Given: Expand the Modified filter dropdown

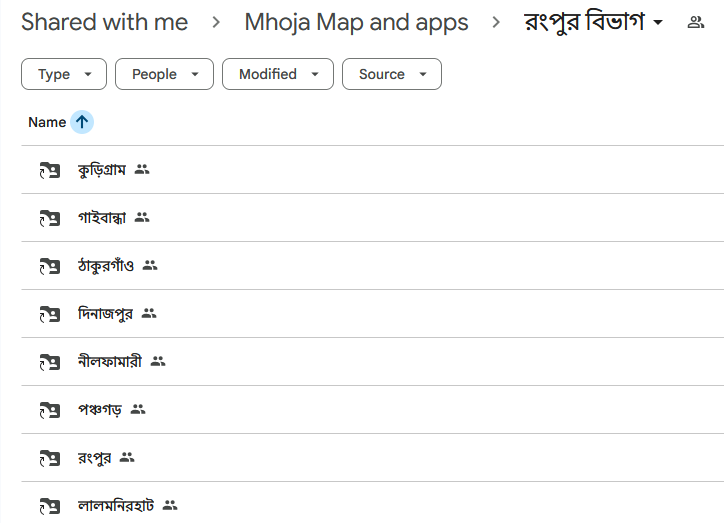Looking at the screenshot, I should tap(278, 74).
